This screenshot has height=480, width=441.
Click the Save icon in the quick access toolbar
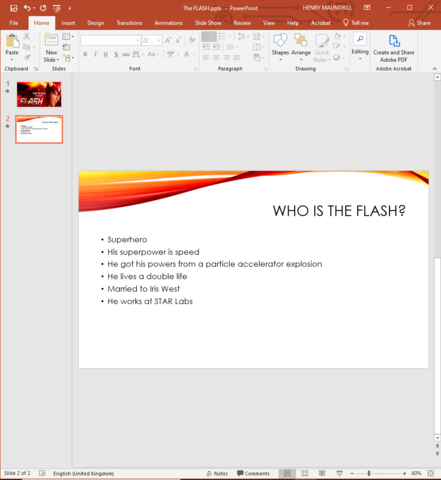(x=14, y=8)
